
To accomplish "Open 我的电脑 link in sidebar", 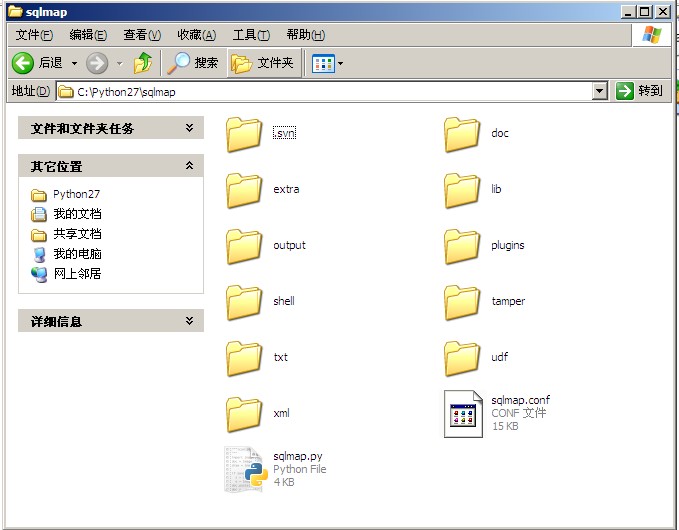I will 77,254.
